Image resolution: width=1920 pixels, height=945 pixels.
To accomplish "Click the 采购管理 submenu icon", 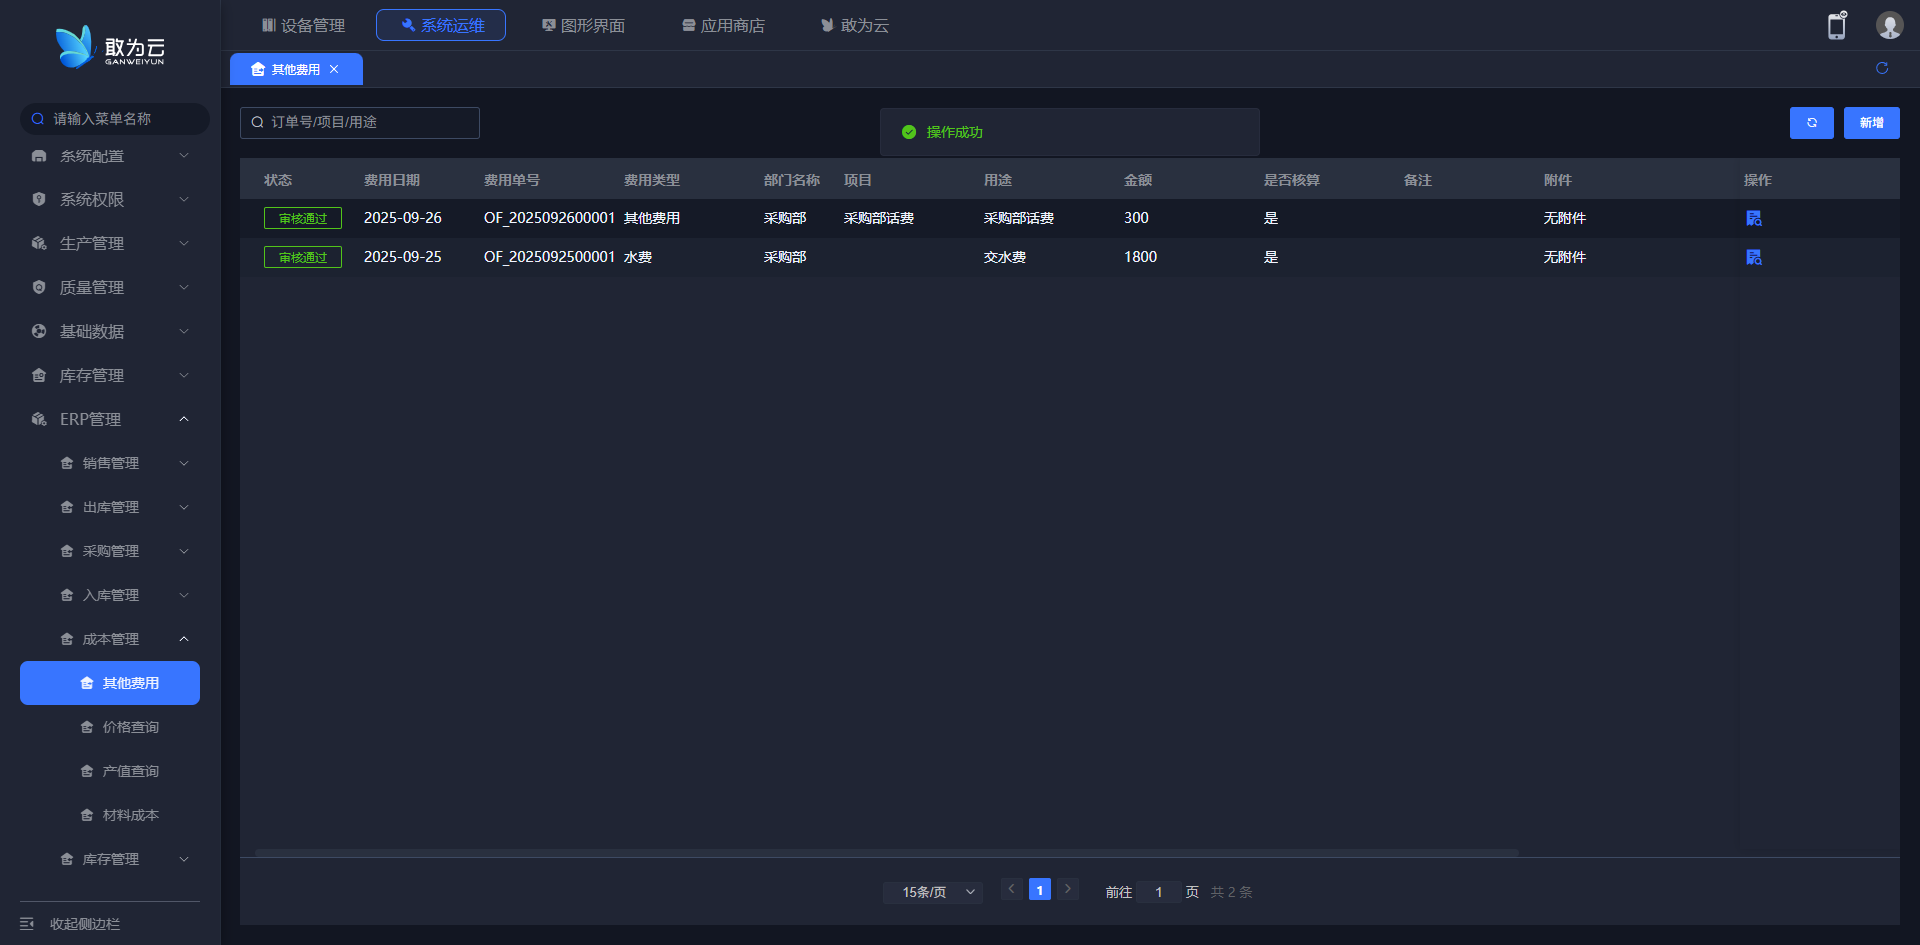I will coord(67,551).
